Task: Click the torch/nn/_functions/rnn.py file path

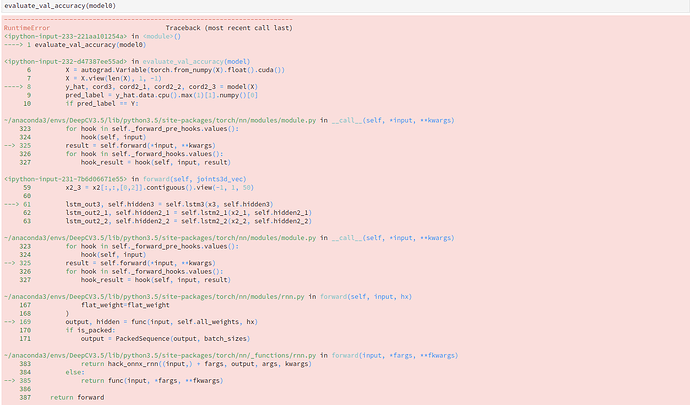Action: (x=160, y=355)
